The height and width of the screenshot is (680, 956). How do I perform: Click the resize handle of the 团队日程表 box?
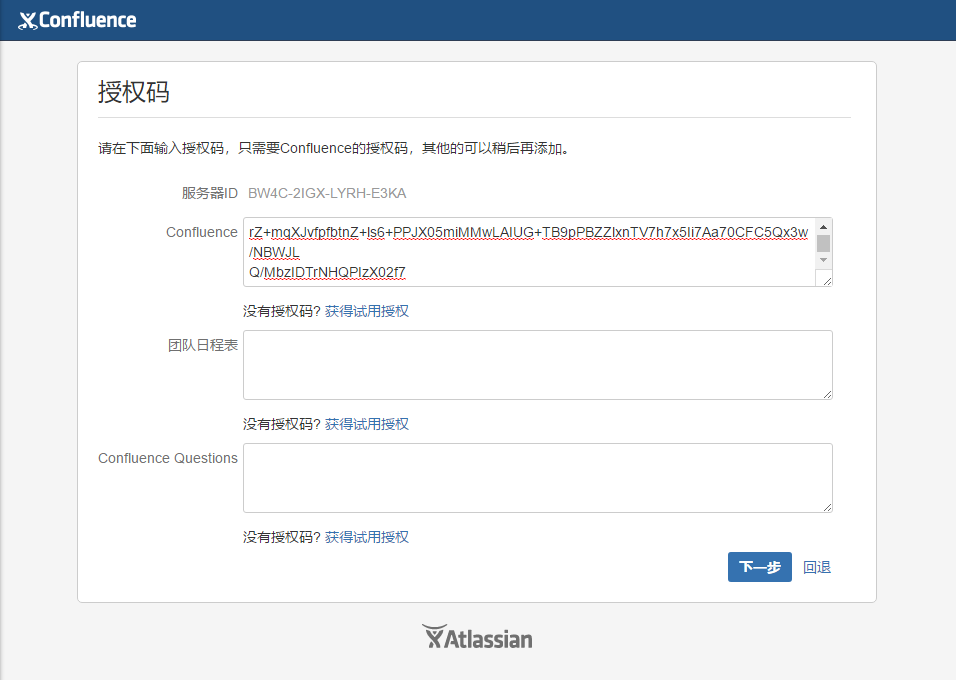click(827, 394)
